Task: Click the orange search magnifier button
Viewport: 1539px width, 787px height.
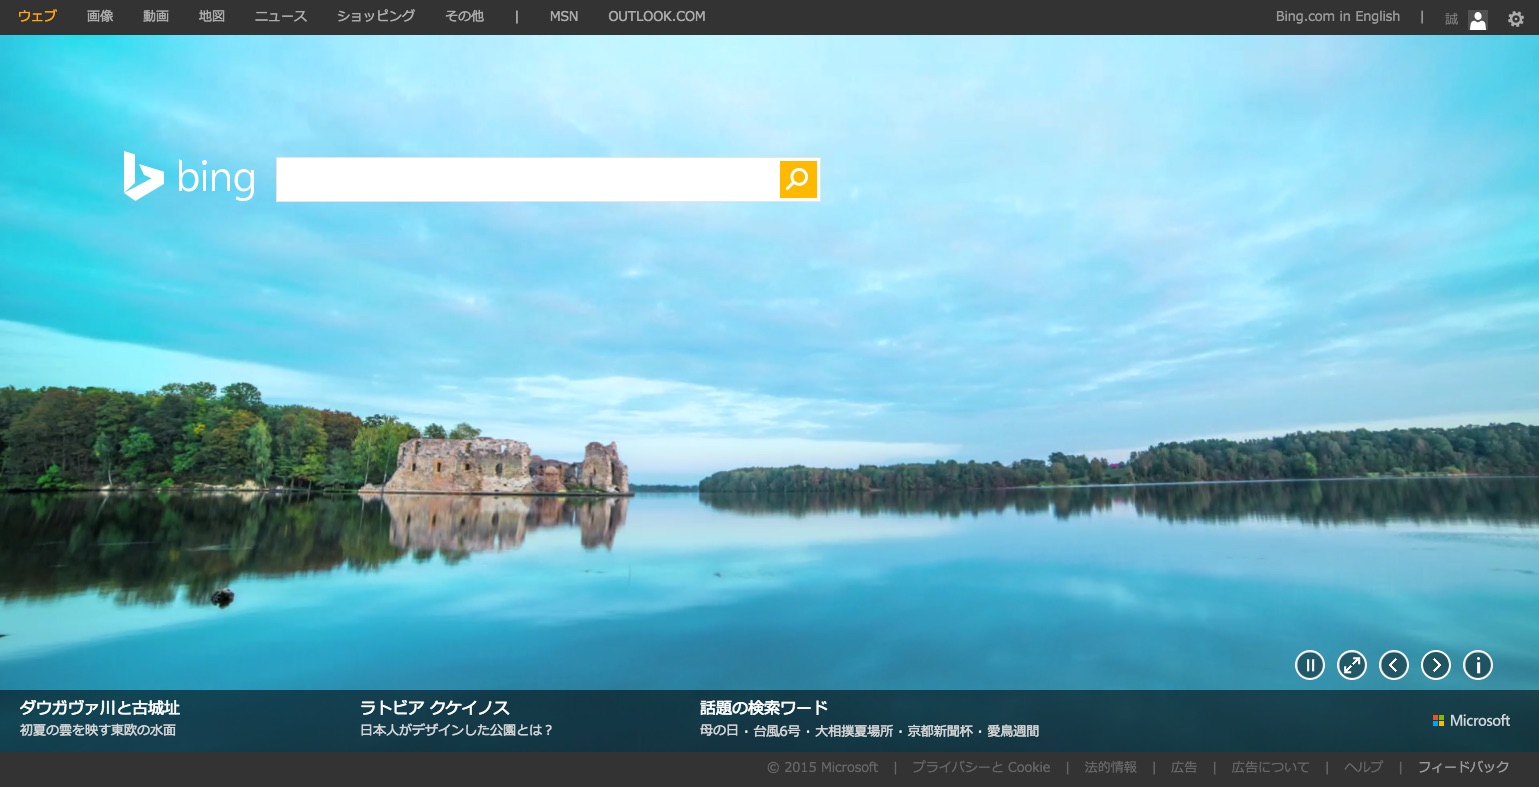Action: pyautogui.click(x=798, y=179)
